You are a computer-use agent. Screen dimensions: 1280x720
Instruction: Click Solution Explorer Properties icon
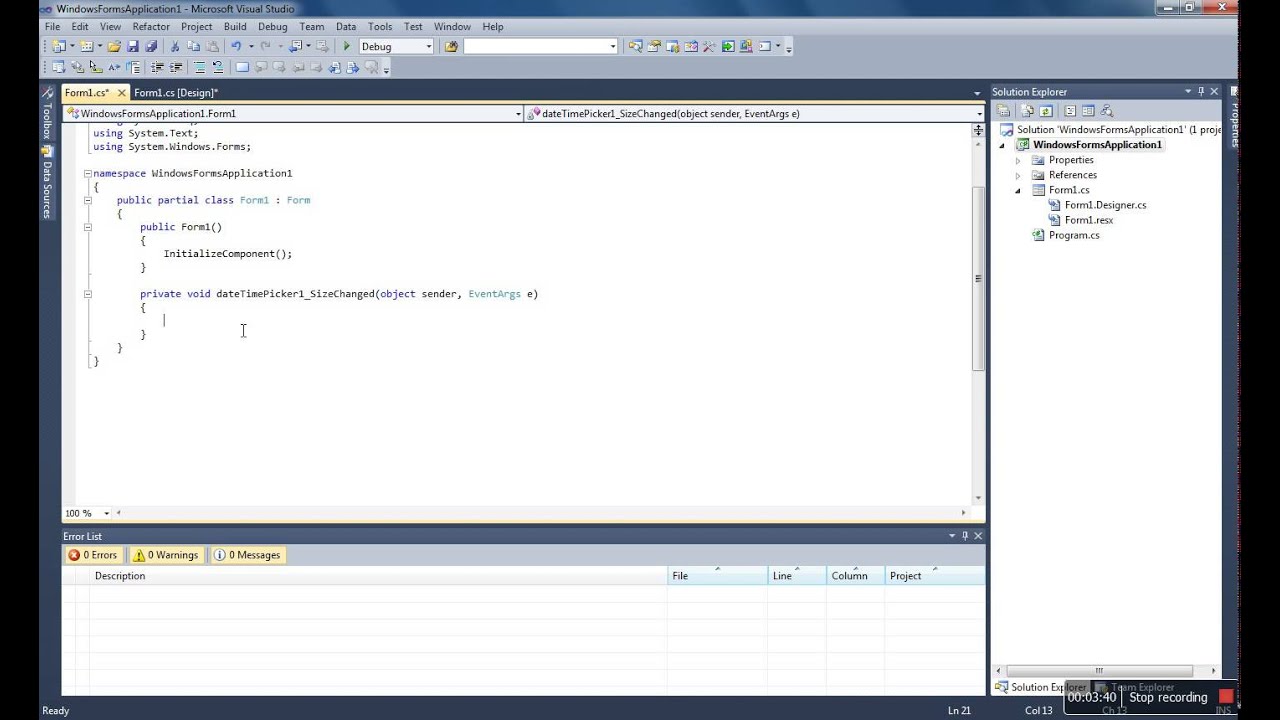click(1003, 111)
